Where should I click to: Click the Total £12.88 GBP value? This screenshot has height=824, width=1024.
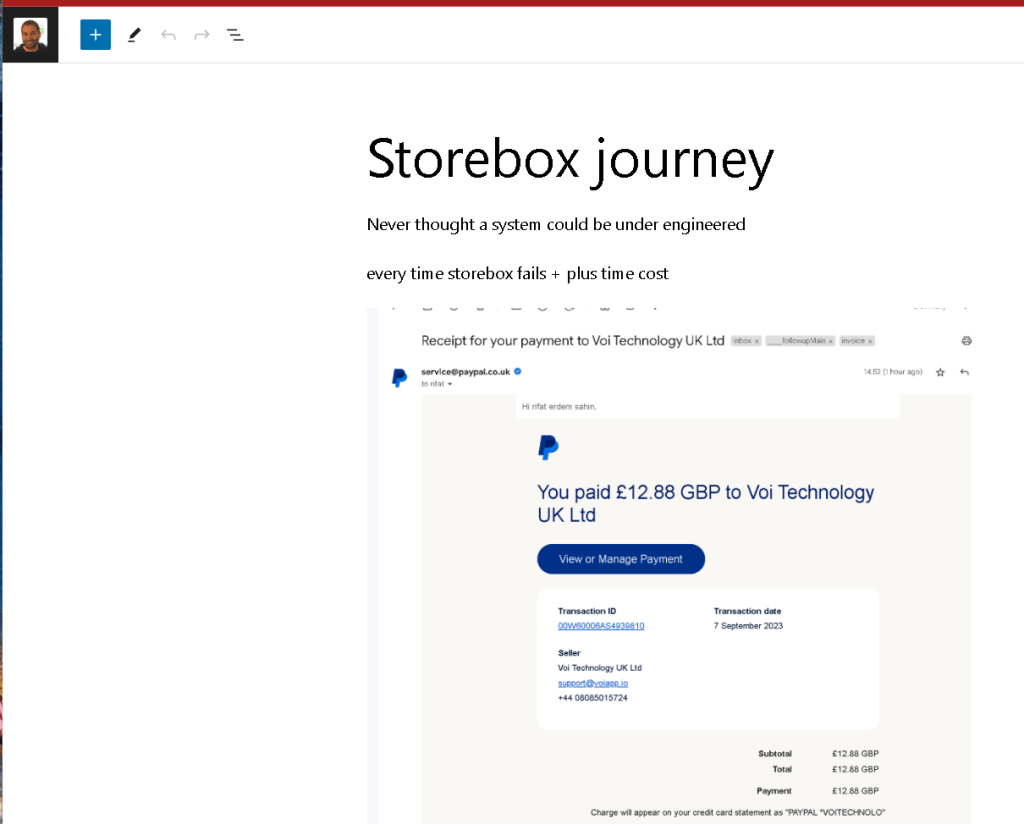point(855,769)
